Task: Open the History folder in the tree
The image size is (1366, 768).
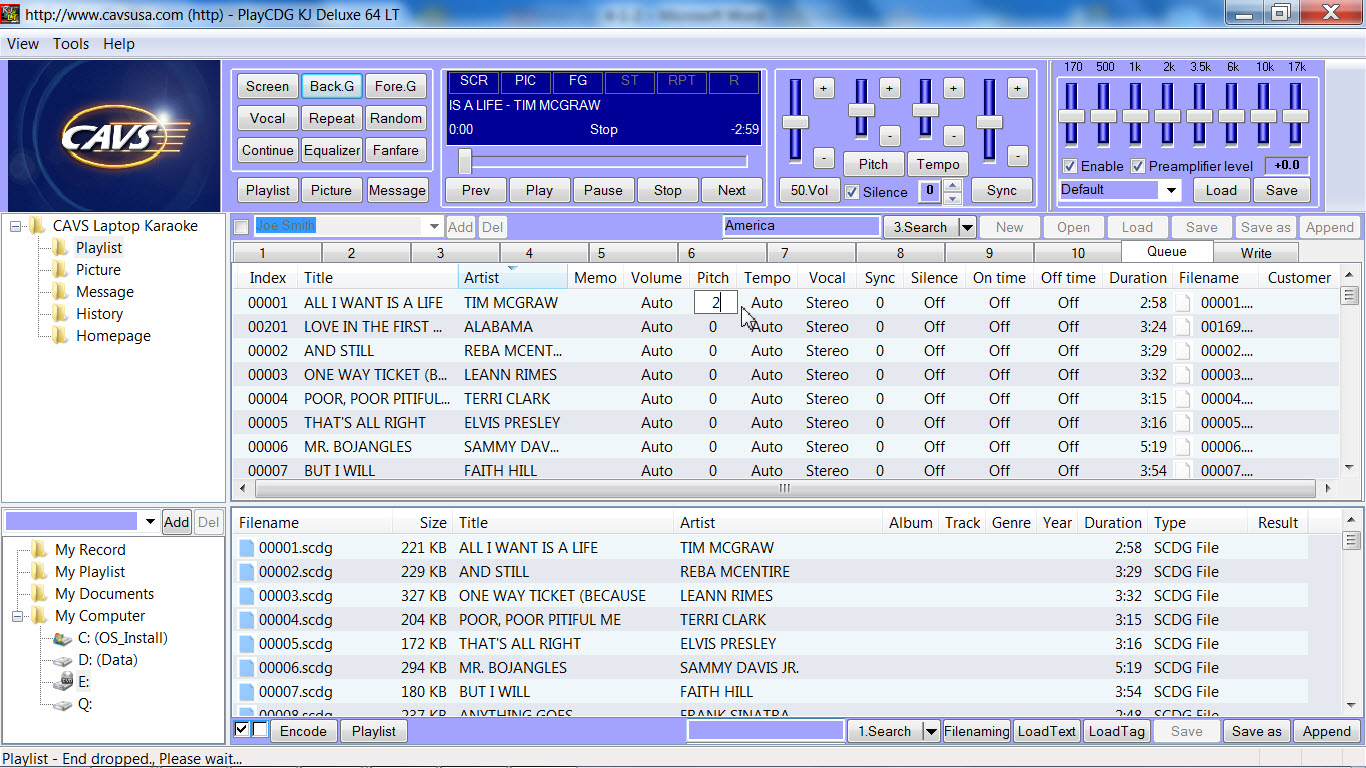Action: click(99, 314)
